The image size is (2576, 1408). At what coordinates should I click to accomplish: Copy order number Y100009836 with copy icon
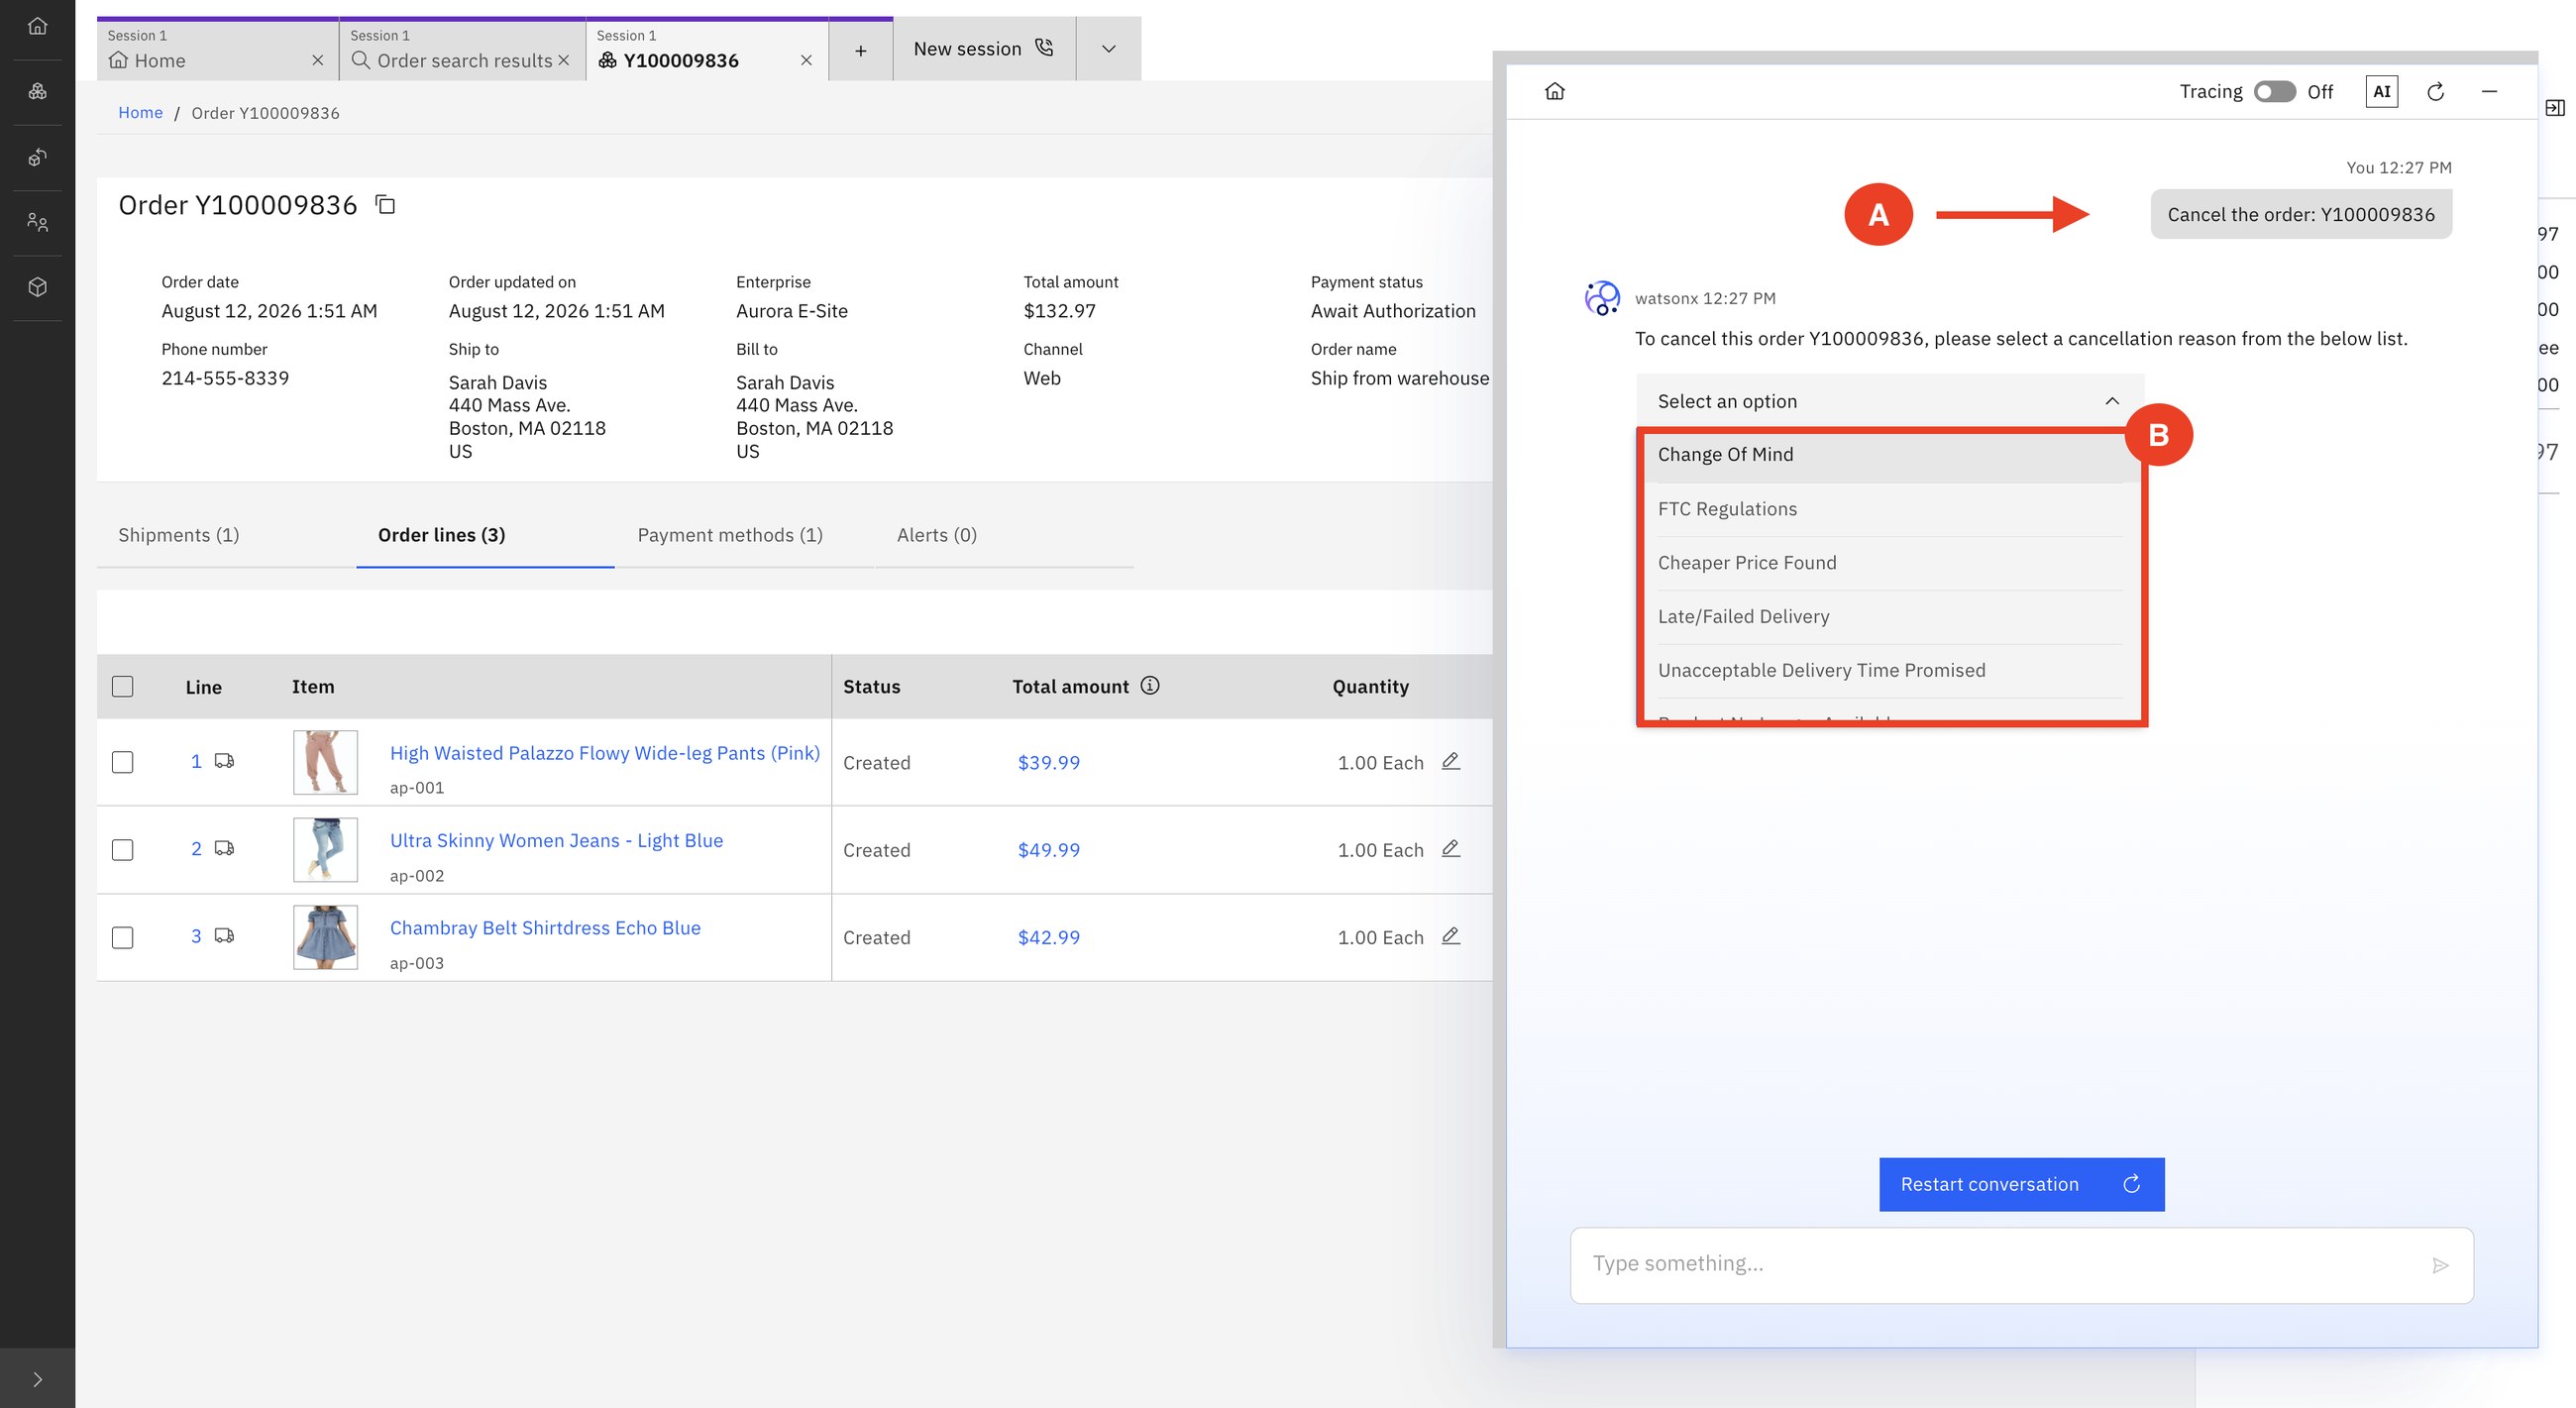tap(385, 205)
